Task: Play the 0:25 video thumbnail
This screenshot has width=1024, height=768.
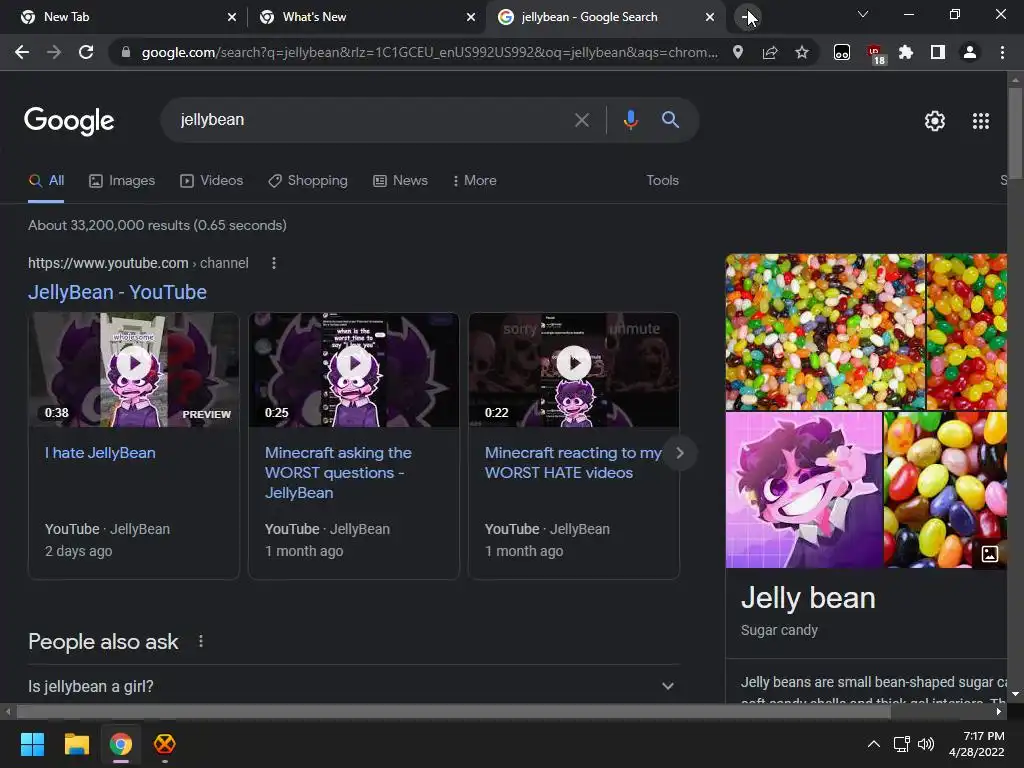Action: (x=354, y=370)
